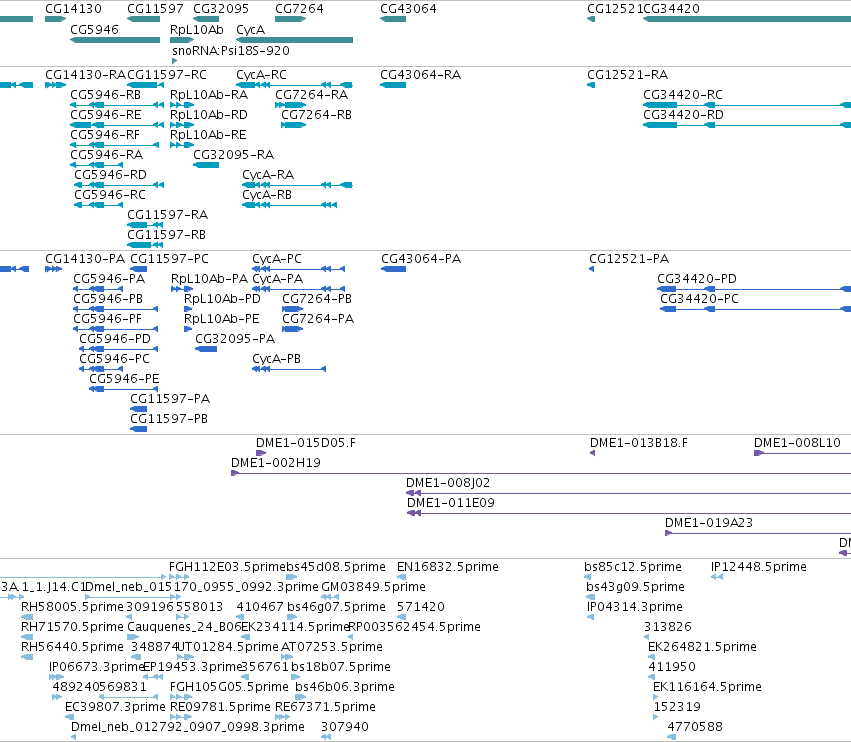Select clone DME1-013B18.F
This screenshot has height=742, width=851.
[639, 442]
